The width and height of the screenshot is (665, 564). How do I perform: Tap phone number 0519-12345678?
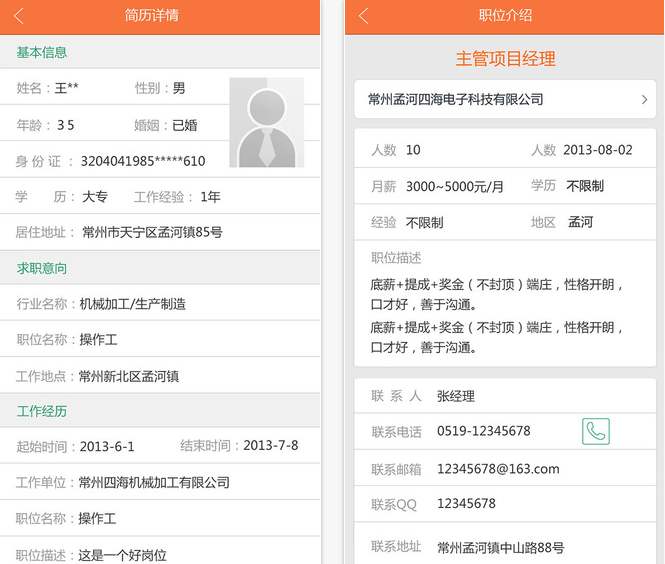[x=484, y=431]
